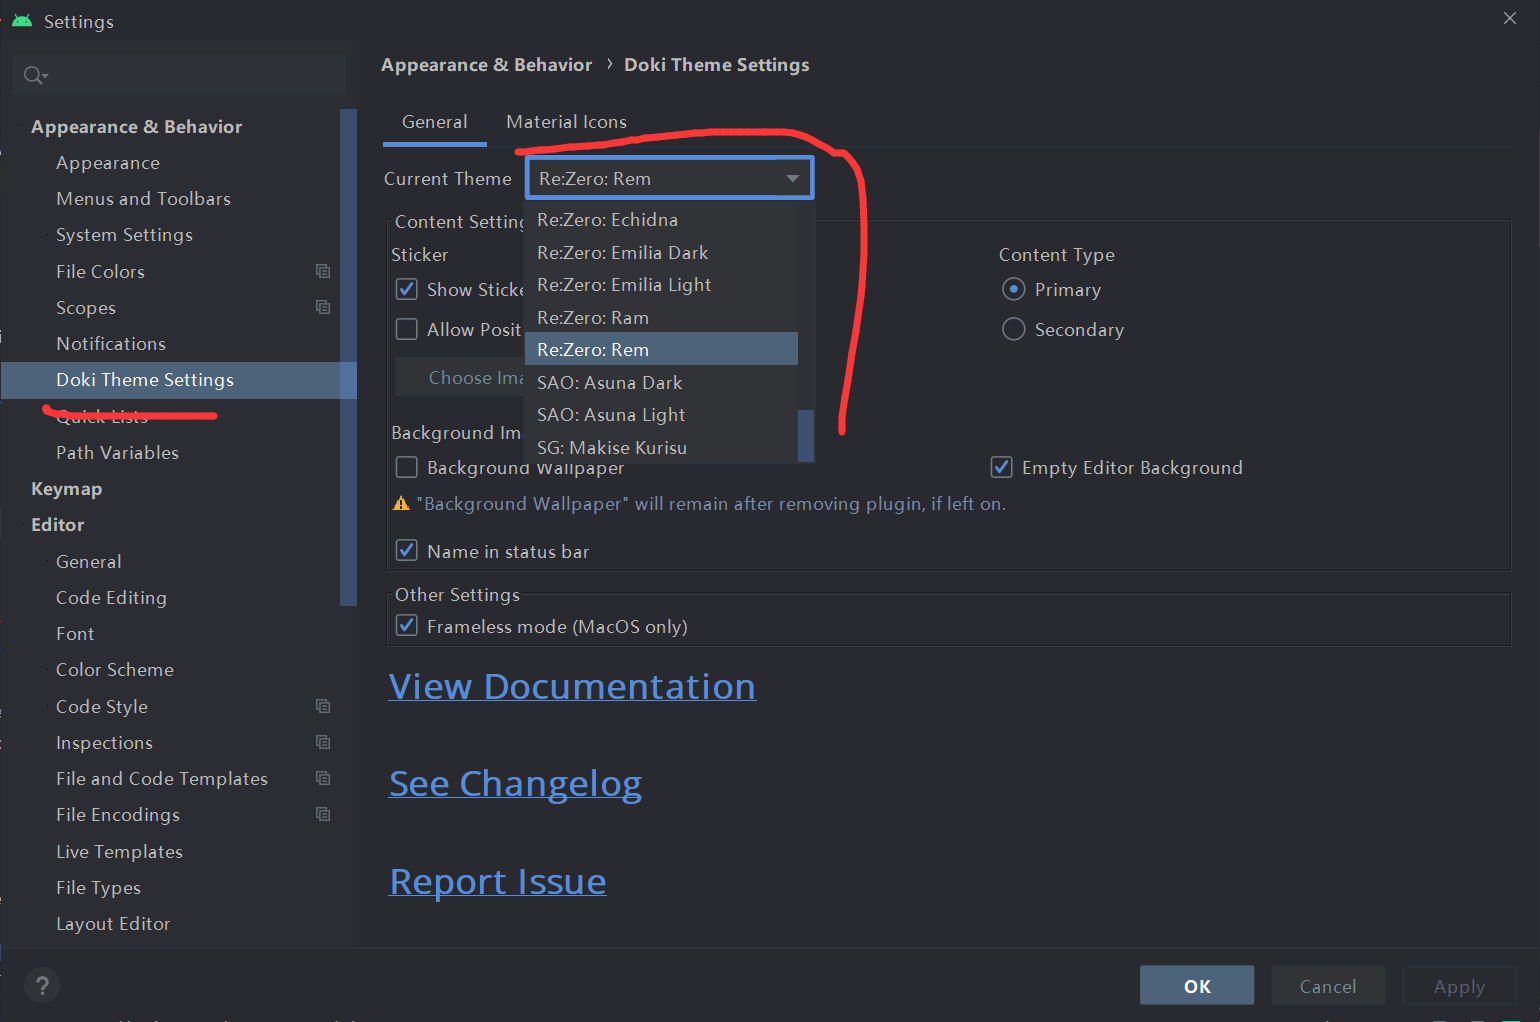Click project-level icon beside File Colors
The width and height of the screenshot is (1540, 1022).
tap(323, 271)
